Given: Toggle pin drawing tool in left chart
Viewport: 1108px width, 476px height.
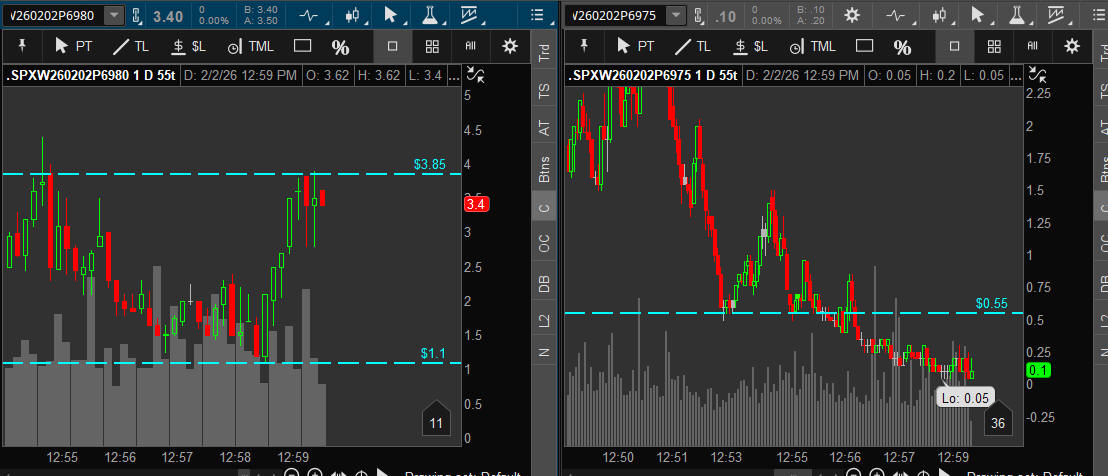Looking at the screenshot, I should [22, 46].
